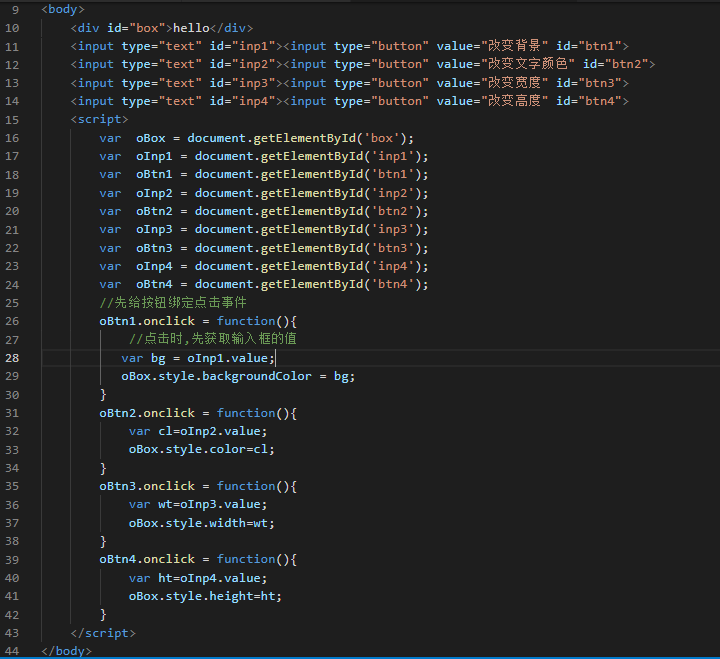Click oBtn1.onclick assignment
This screenshot has height=659, width=720.
[198, 321]
